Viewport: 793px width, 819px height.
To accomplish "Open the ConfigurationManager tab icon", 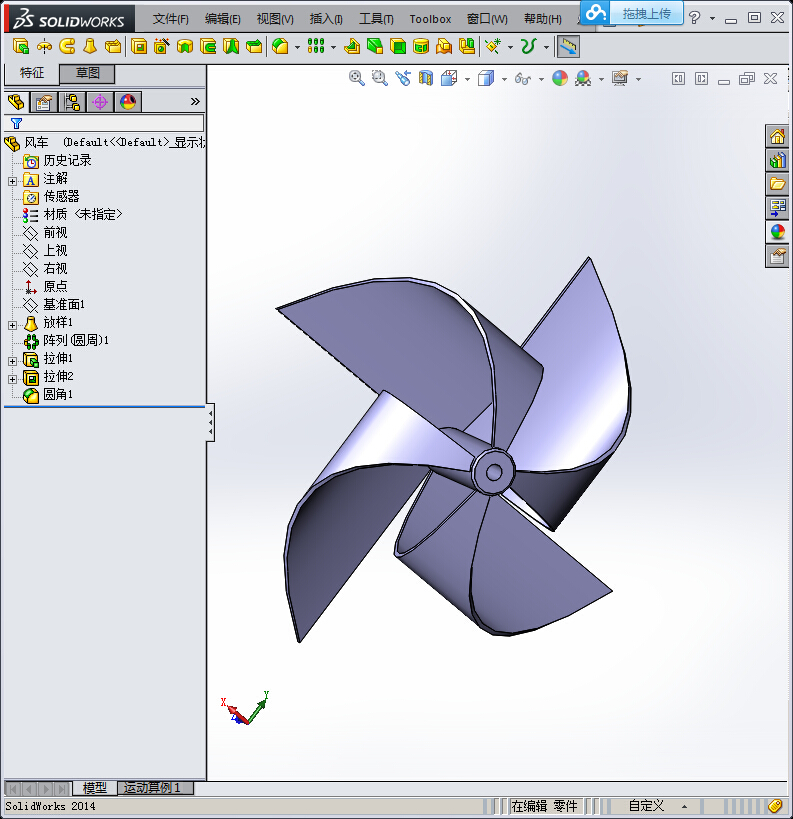I will [72, 101].
